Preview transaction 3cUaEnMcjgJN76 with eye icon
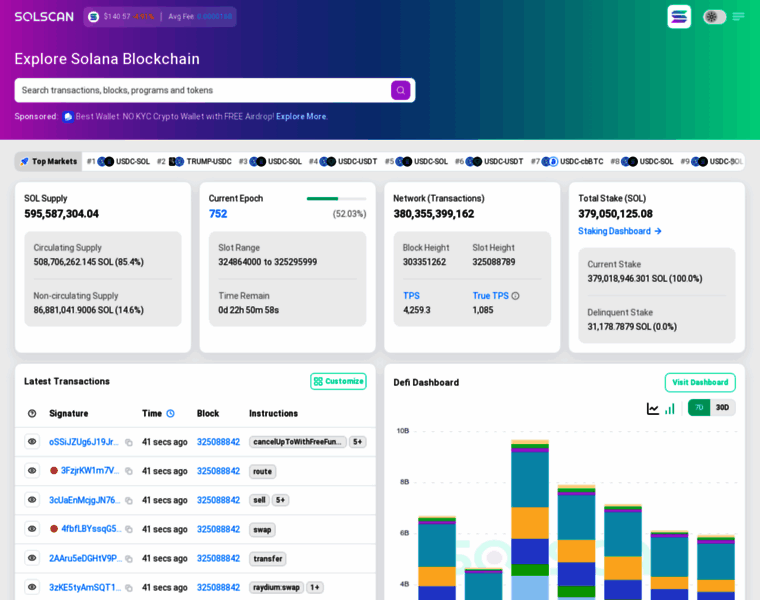This screenshot has width=760, height=600. coord(32,500)
